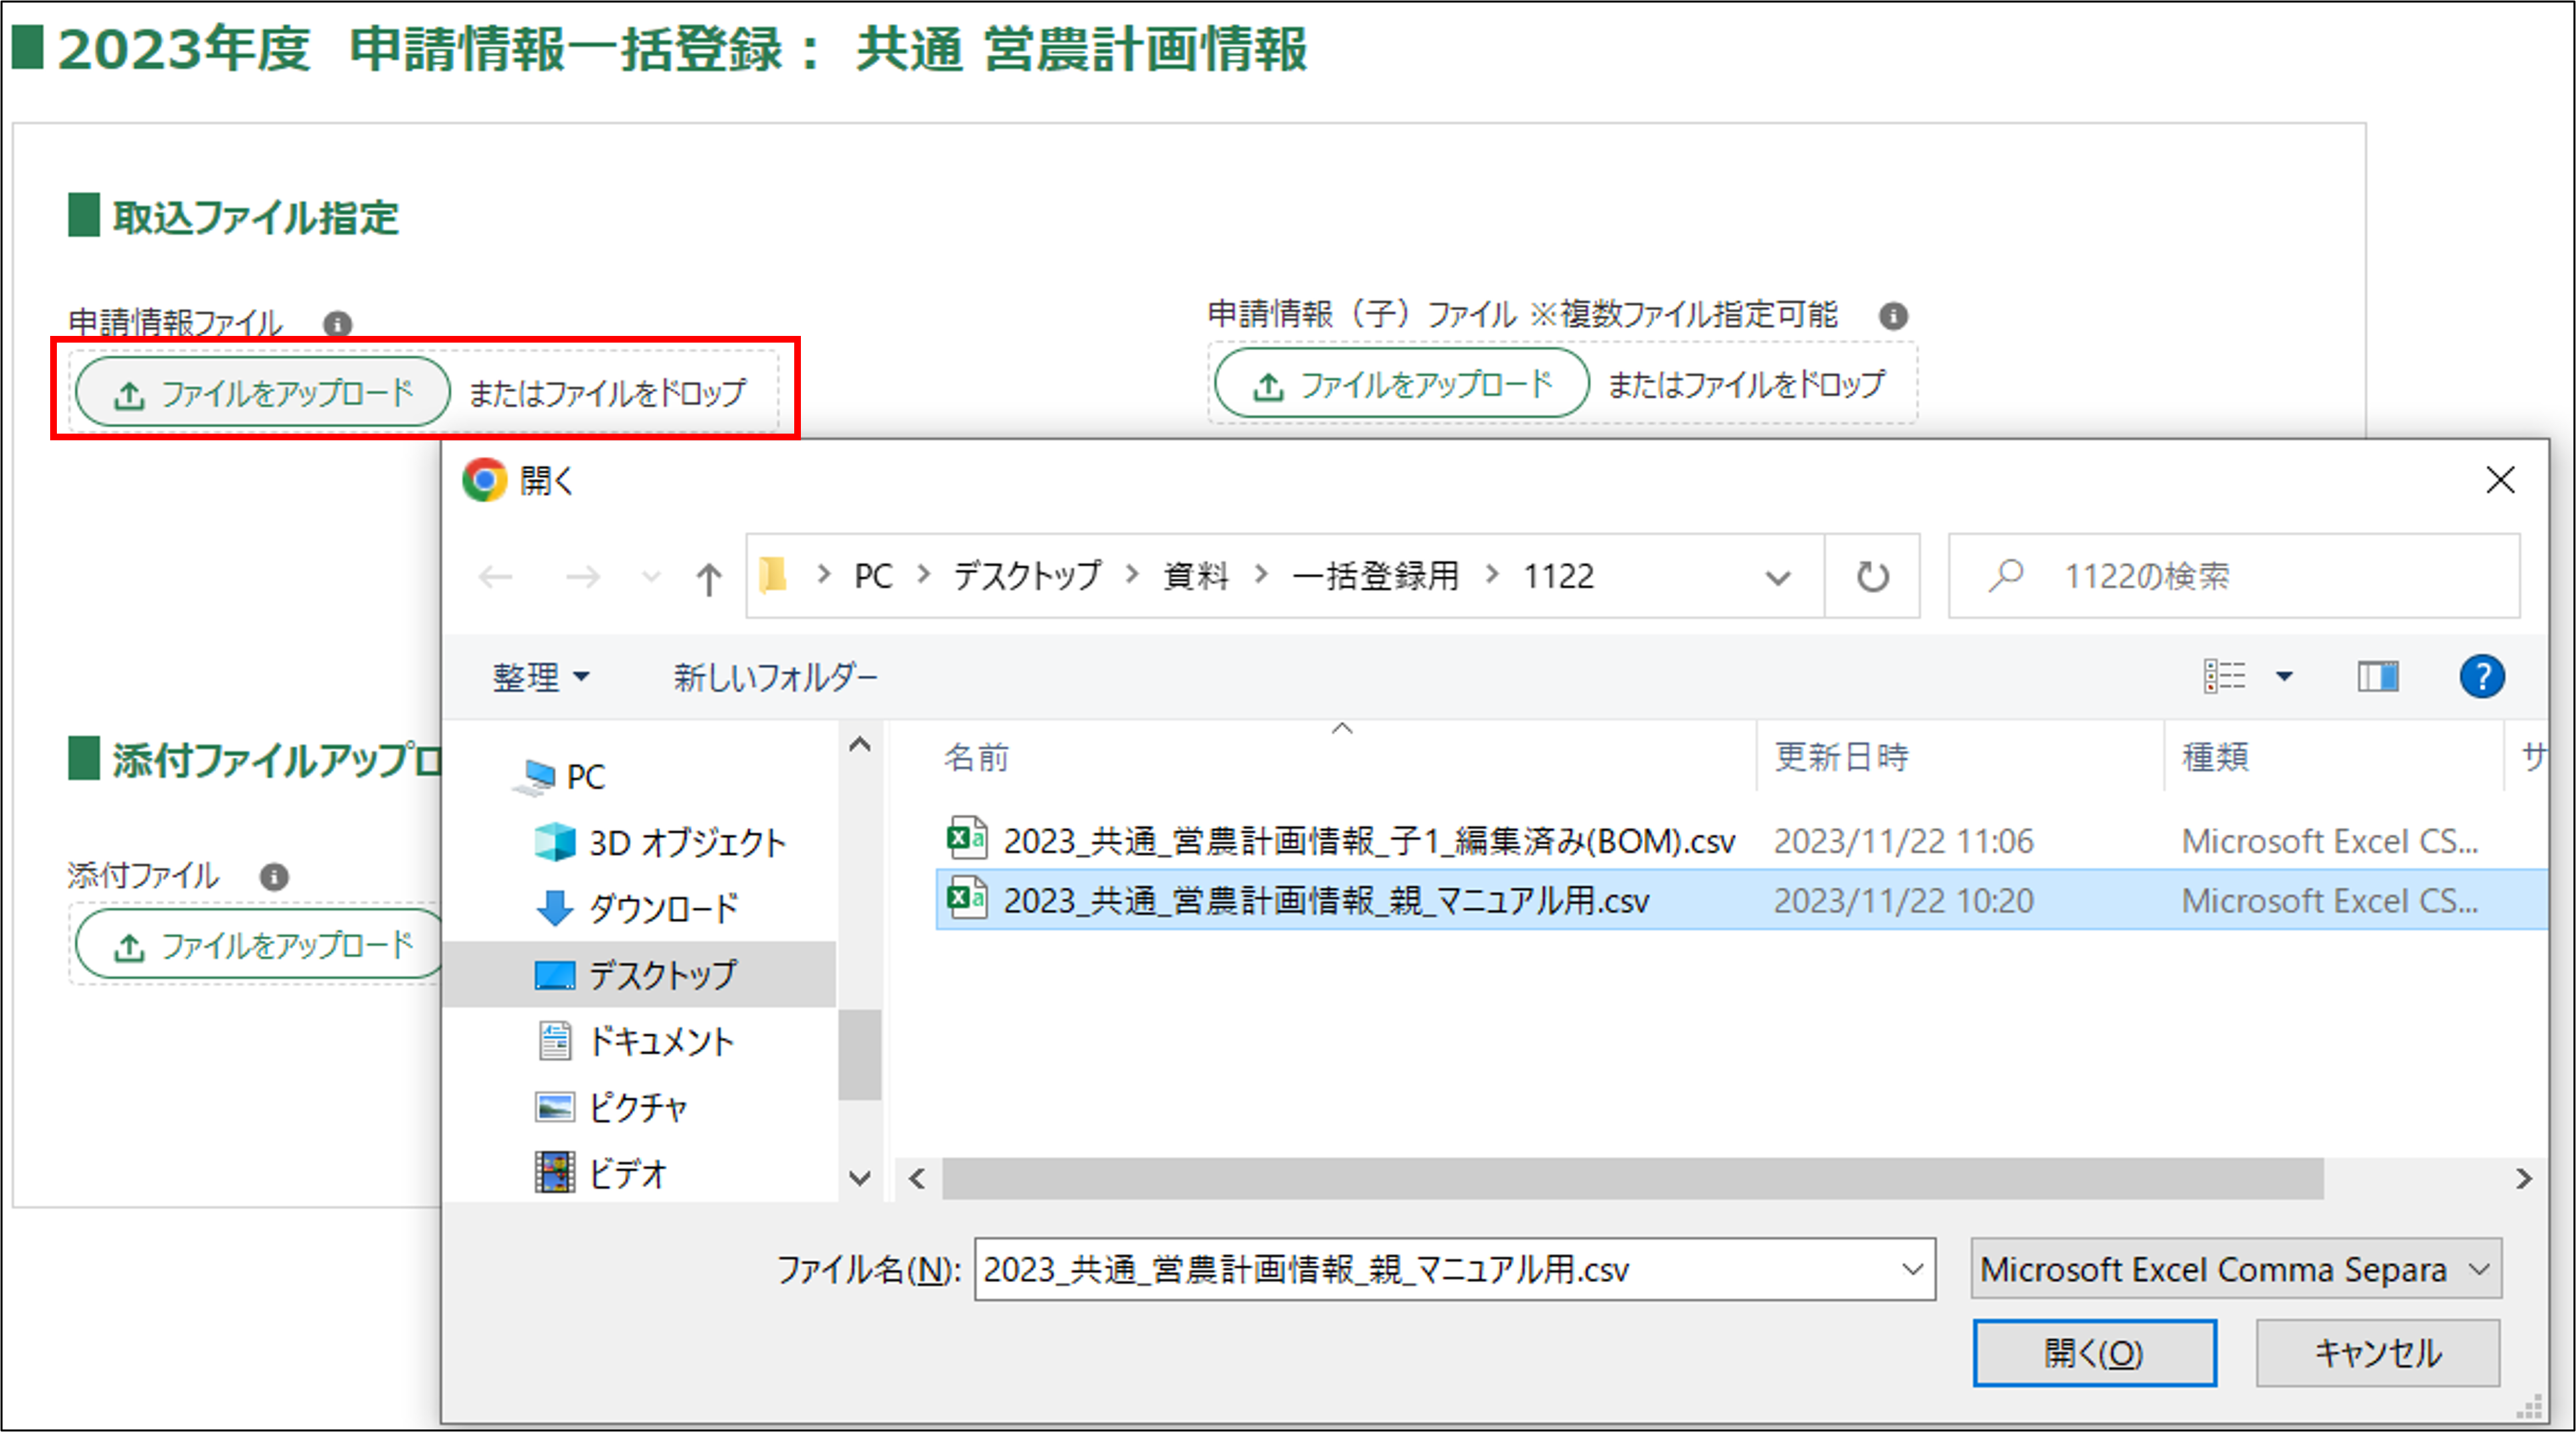Click info icon beside 申請情報ファイル label
The width and height of the screenshot is (2576, 1432).
click(x=337, y=324)
